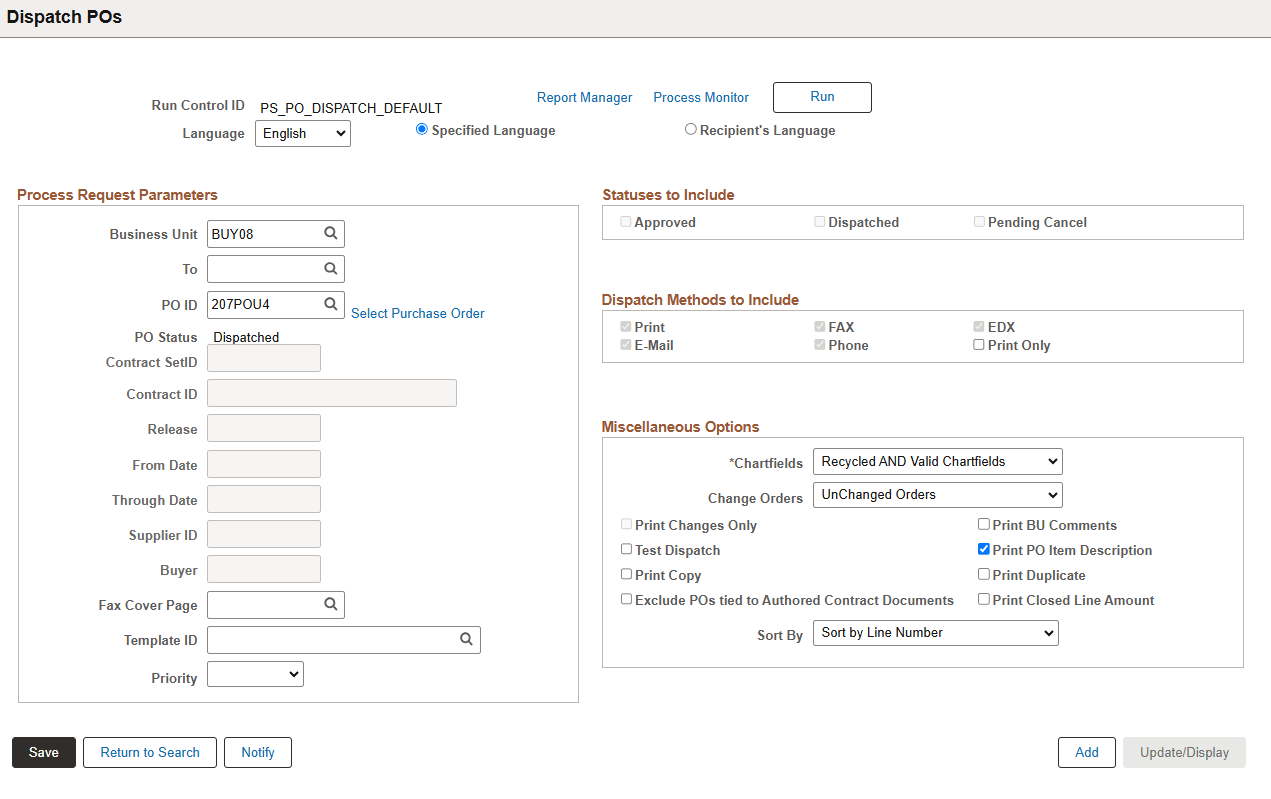The image size is (1271, 799).
Task: Open the Sort By dropdown list
Action: coord(935,632)
